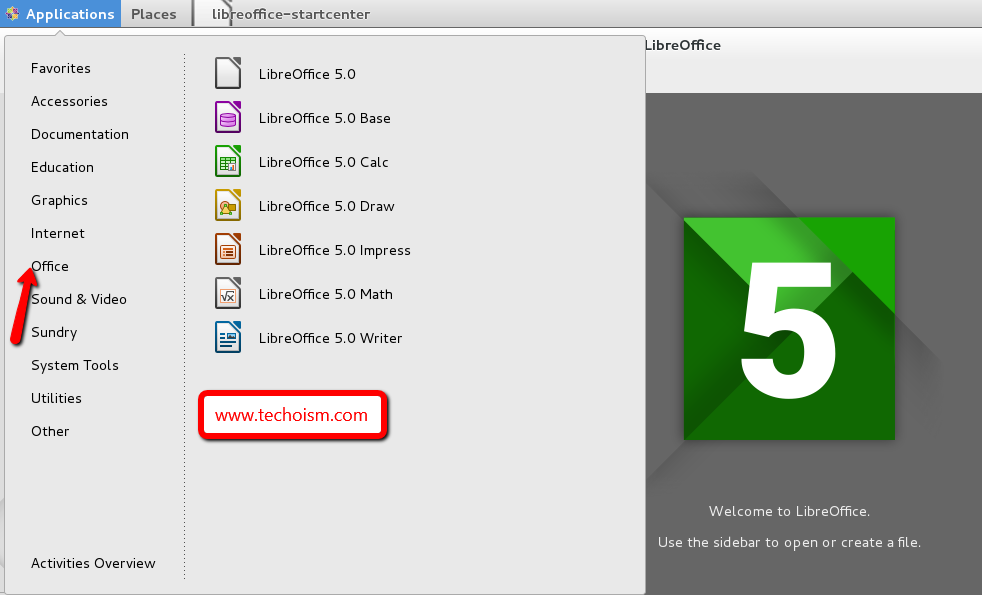Start LibreOffice 5.0 Math from its label
The image size is (982, 595).
(x=326, y=294)
